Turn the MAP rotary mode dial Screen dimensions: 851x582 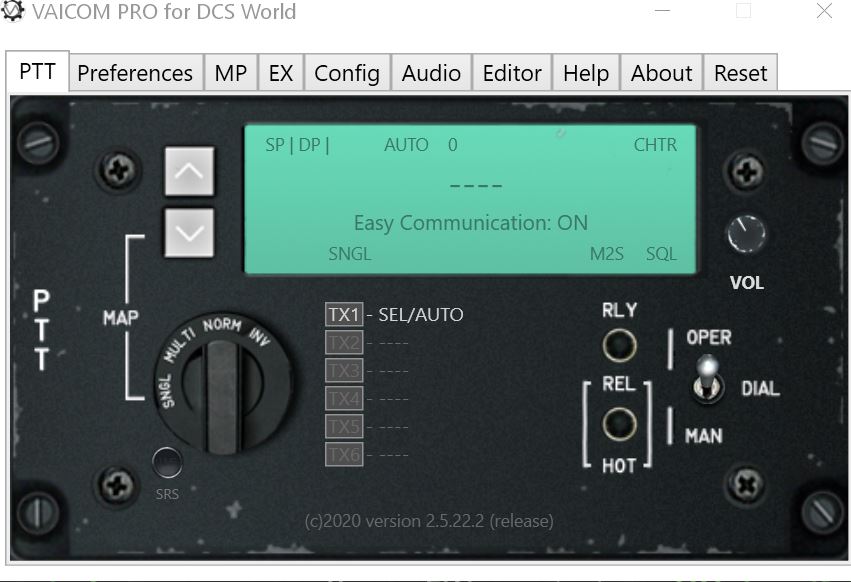coord(223,383)
